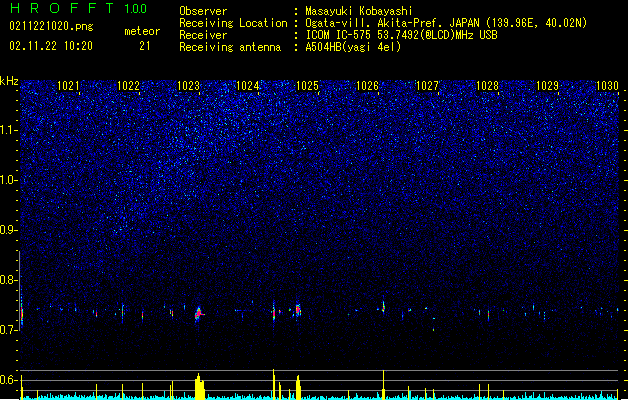Select antenna value A504HB(yagi 4el)
Viewport: 629px width, 400px height.
353,47
